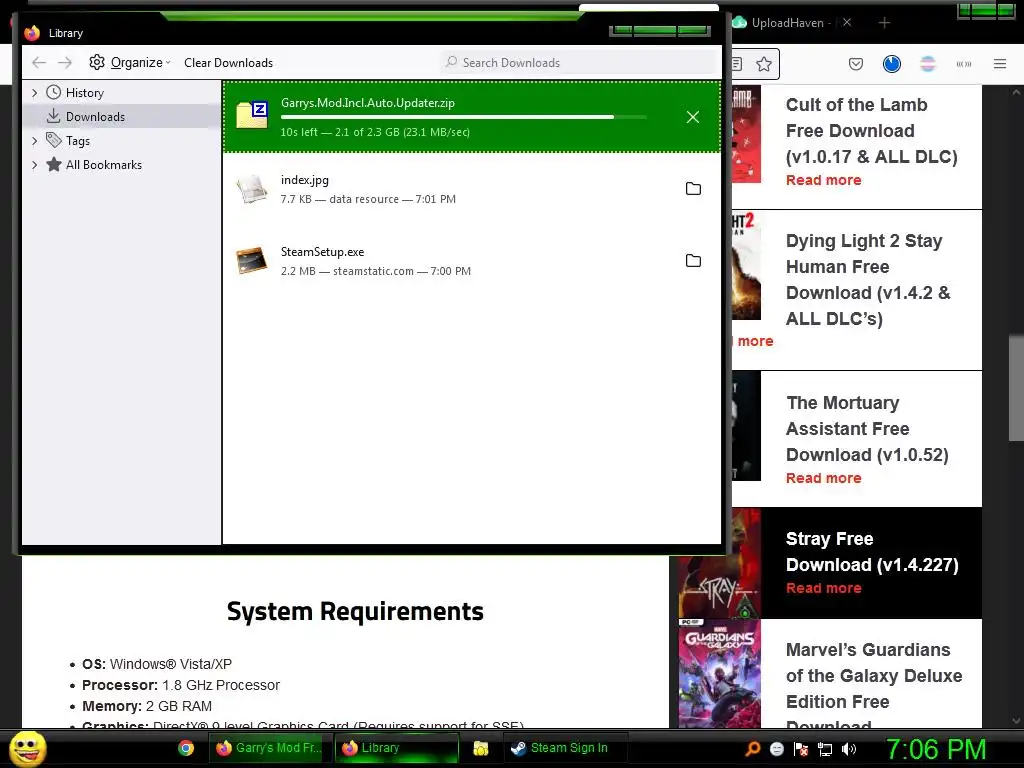This screenshot has width=1024, height=768.
Task: Open the Save to Pocket button
Action: [x=856, y=64]
